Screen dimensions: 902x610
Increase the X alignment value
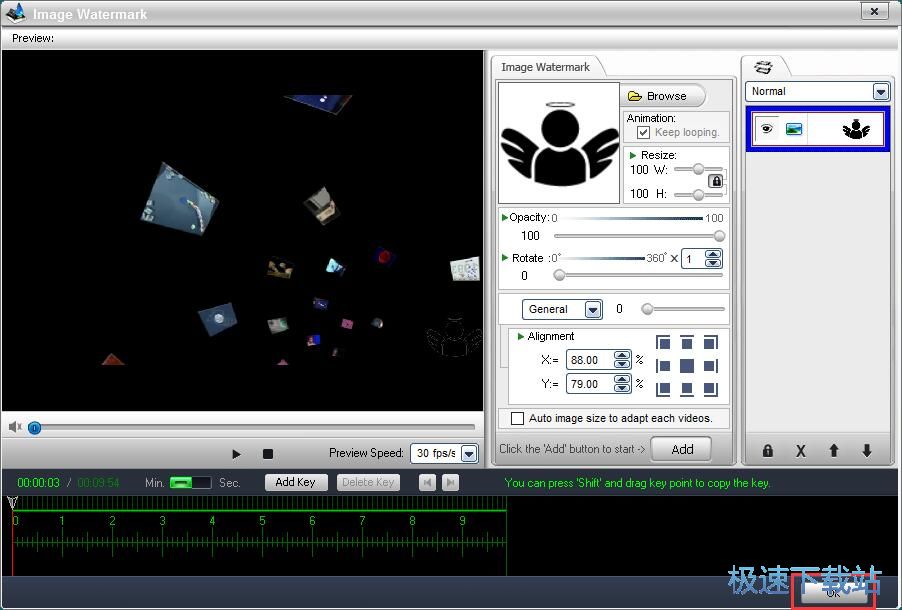pyautogui.click(x=621, y=356)
